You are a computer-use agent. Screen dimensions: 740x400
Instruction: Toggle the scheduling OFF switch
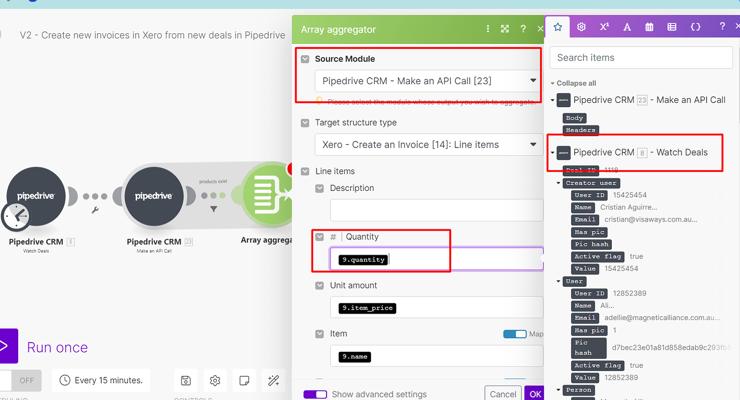coord(20,380)
